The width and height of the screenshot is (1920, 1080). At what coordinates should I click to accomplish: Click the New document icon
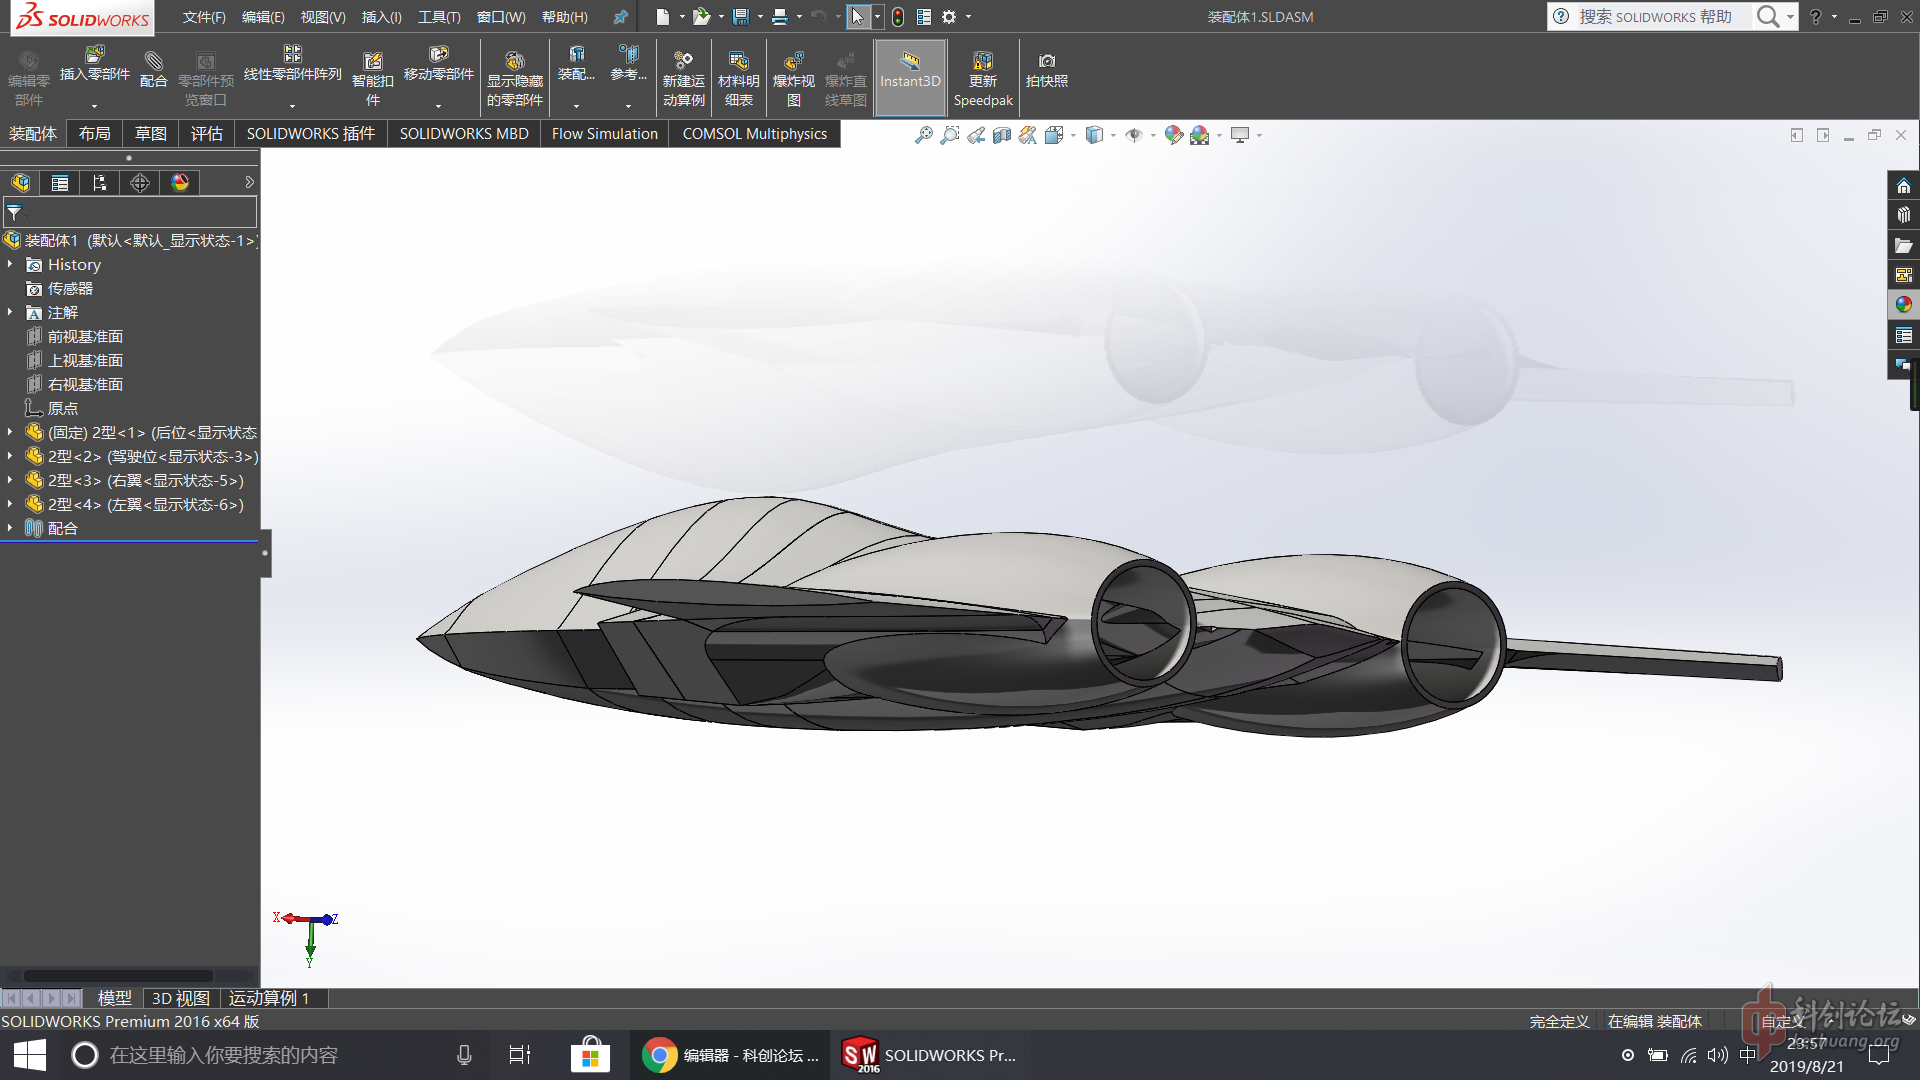[x=662, y=17]
